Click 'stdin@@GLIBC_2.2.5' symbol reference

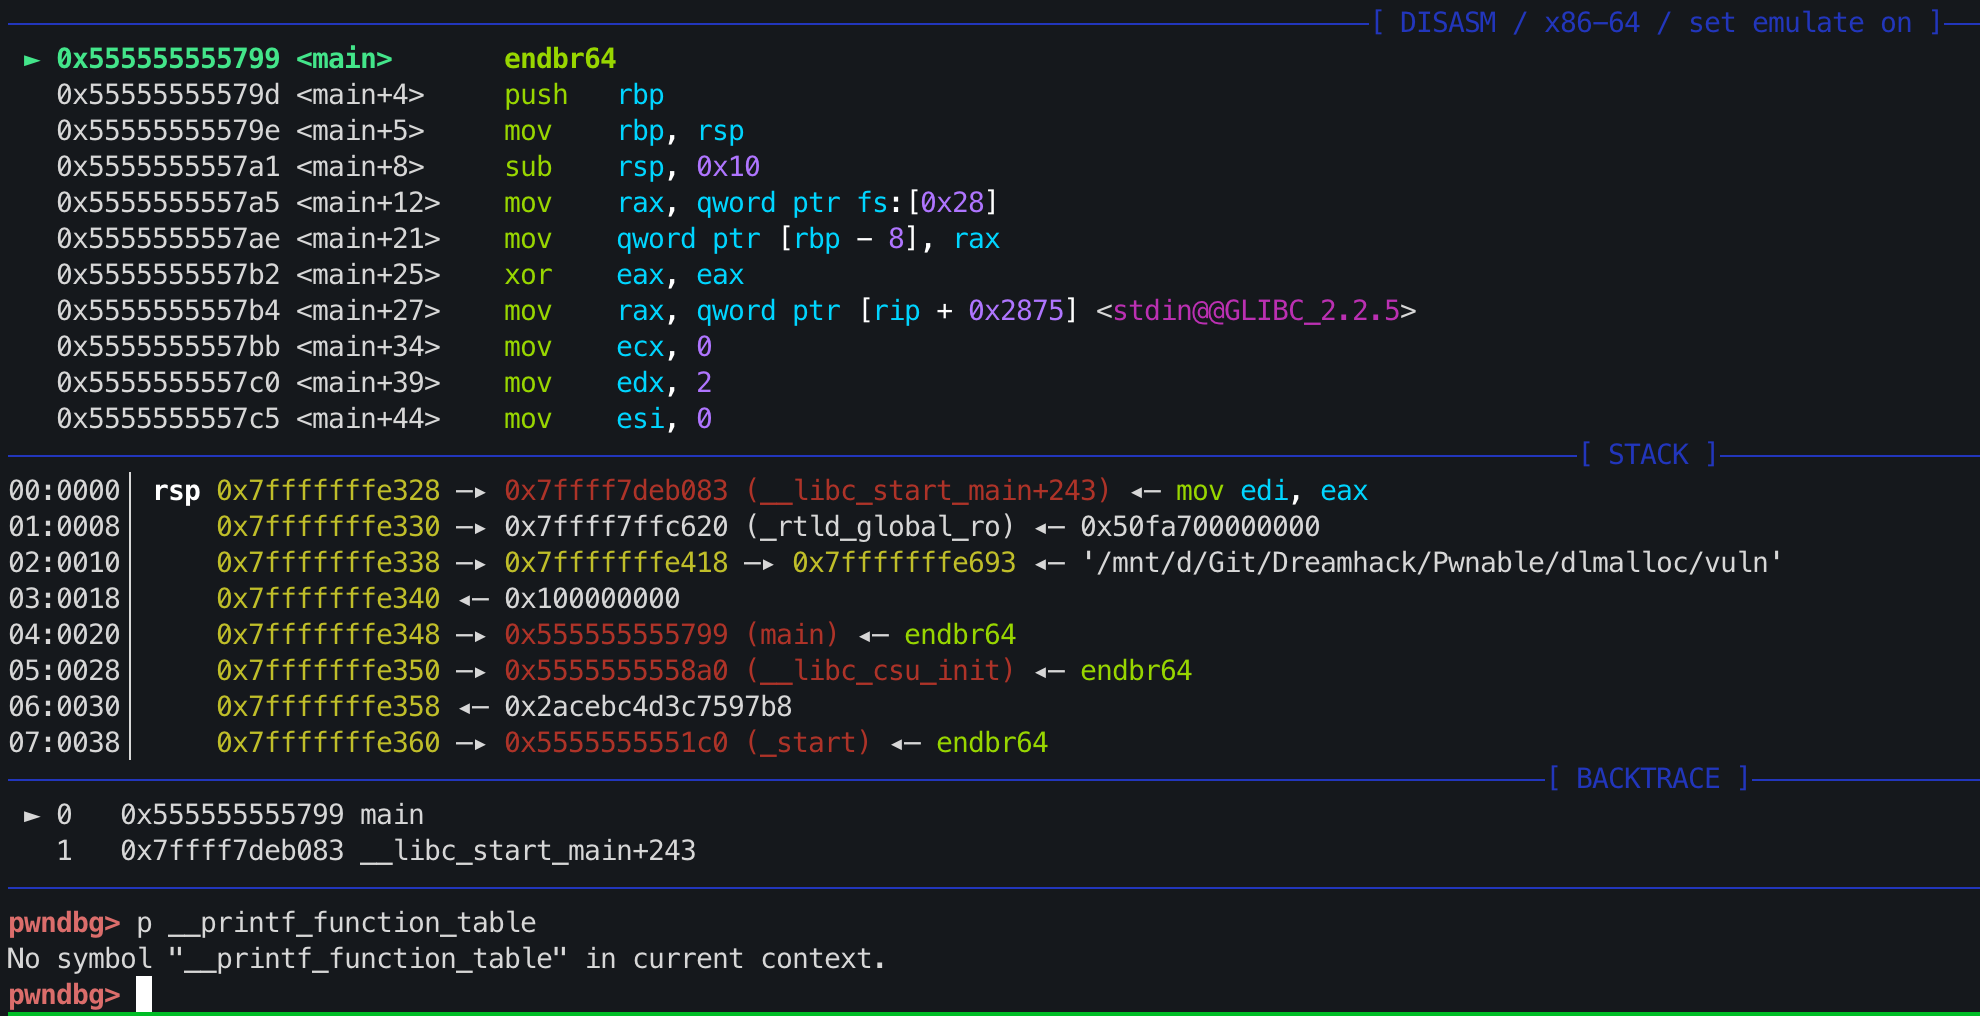point(1256,311)
